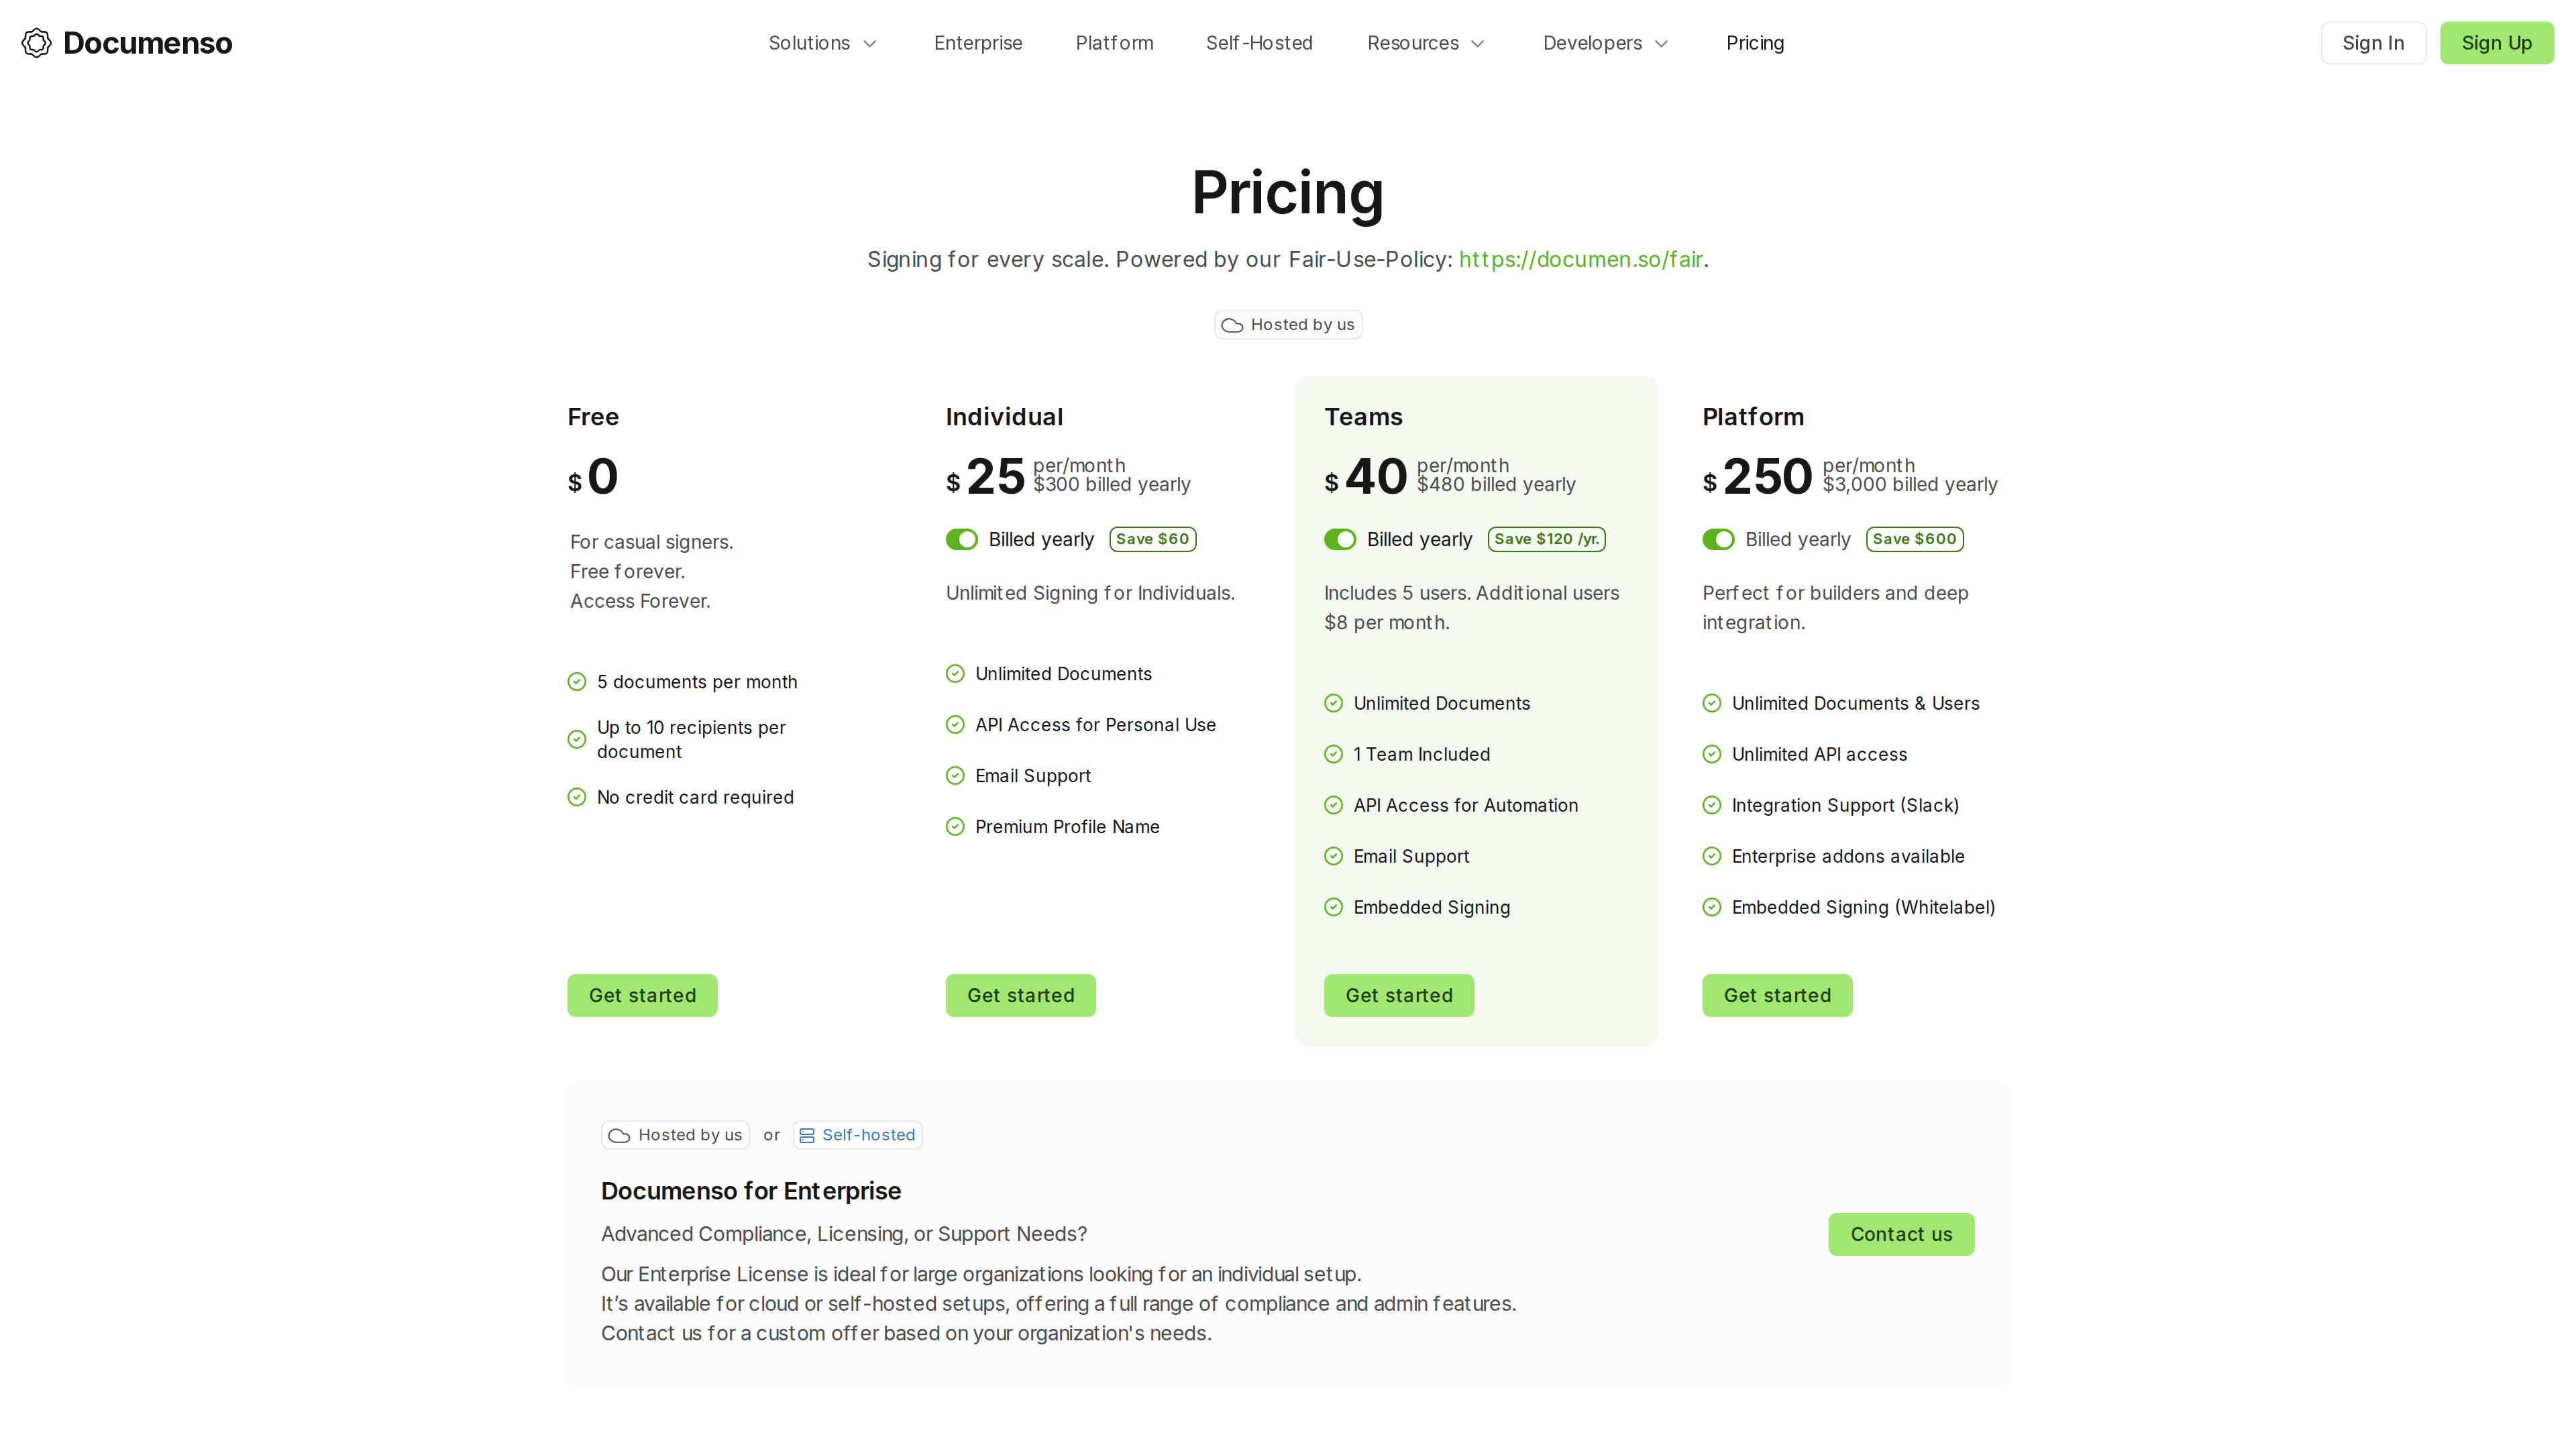This screenshot has height=1449, width=2576.
Task: Expand the Developers dropdown menu
Action: [1605, 43]
